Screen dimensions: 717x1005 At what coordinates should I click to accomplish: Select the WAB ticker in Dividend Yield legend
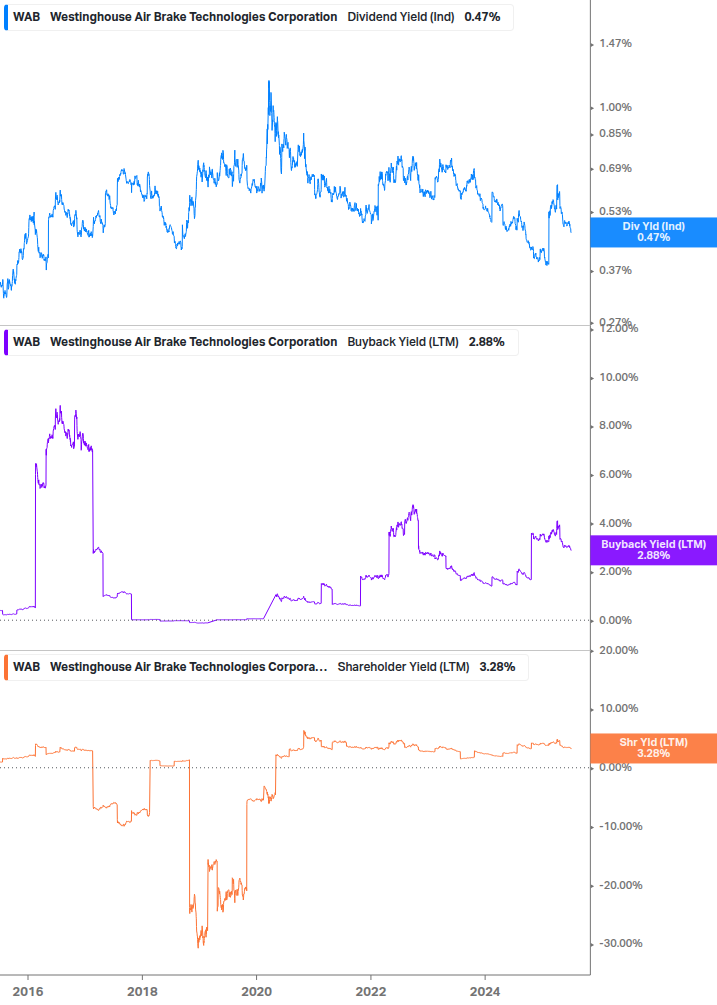pos(26,17)
